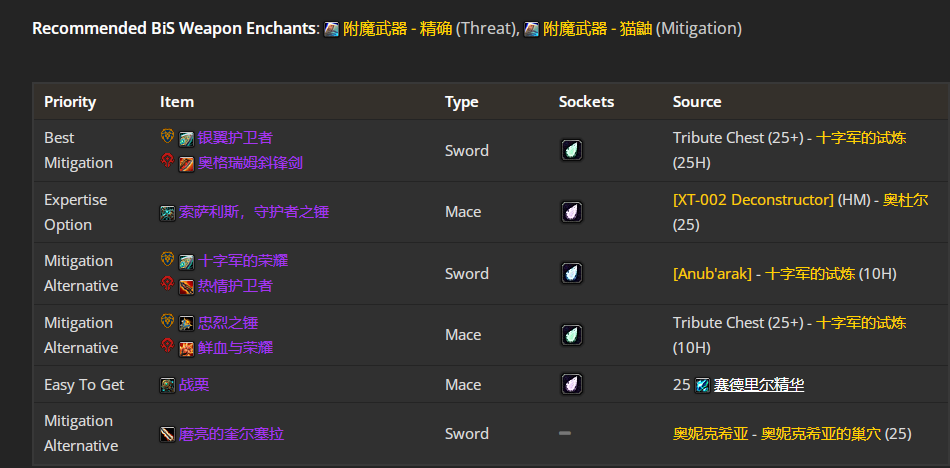This screenshot has width=950, height=468.
Task: Click the Priority column header
Action: point(70,102)
